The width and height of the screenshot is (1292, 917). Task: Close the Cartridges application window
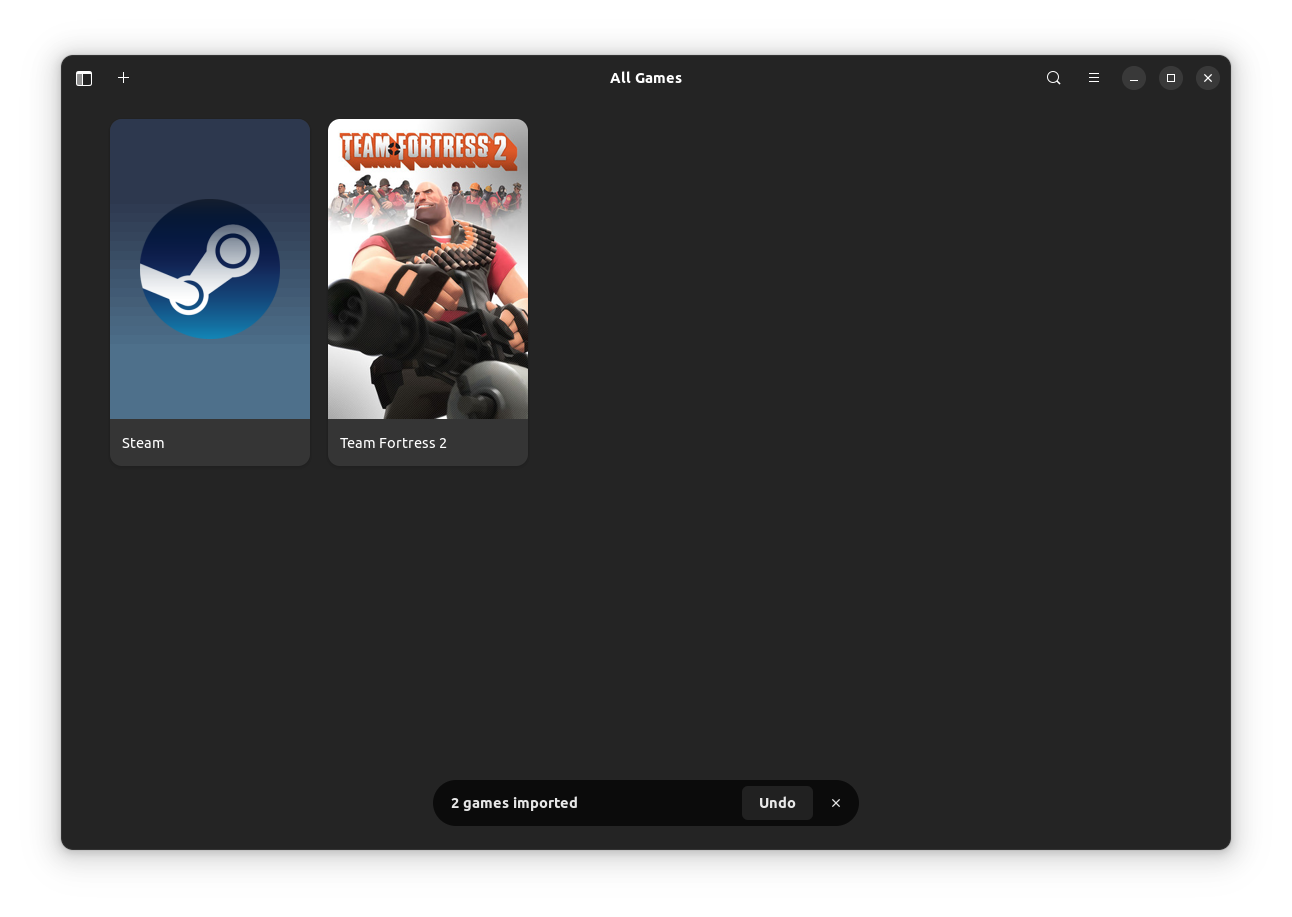1207,77
